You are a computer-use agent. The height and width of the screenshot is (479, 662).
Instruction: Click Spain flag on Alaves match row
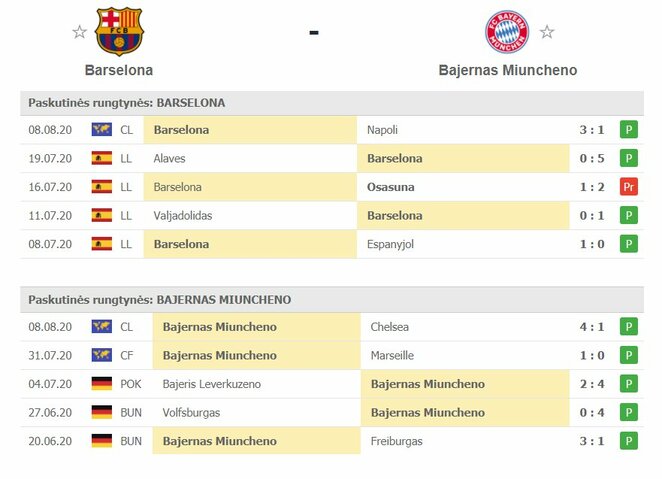[x=101, y=158]
